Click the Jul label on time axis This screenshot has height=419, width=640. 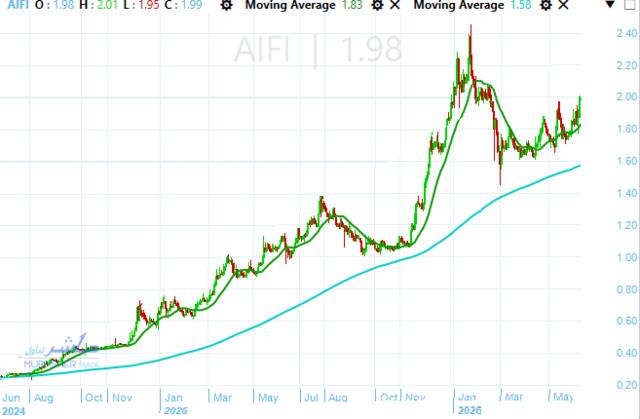click(312, 397)
